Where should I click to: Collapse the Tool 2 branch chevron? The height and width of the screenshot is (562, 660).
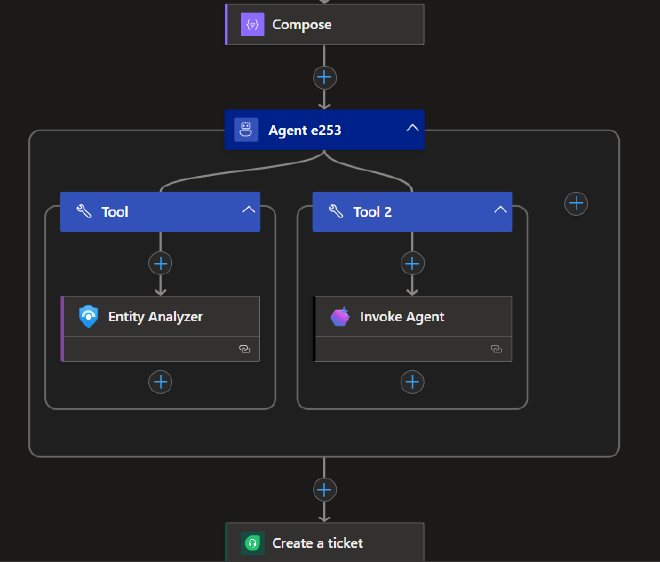(x=500, y=210)
